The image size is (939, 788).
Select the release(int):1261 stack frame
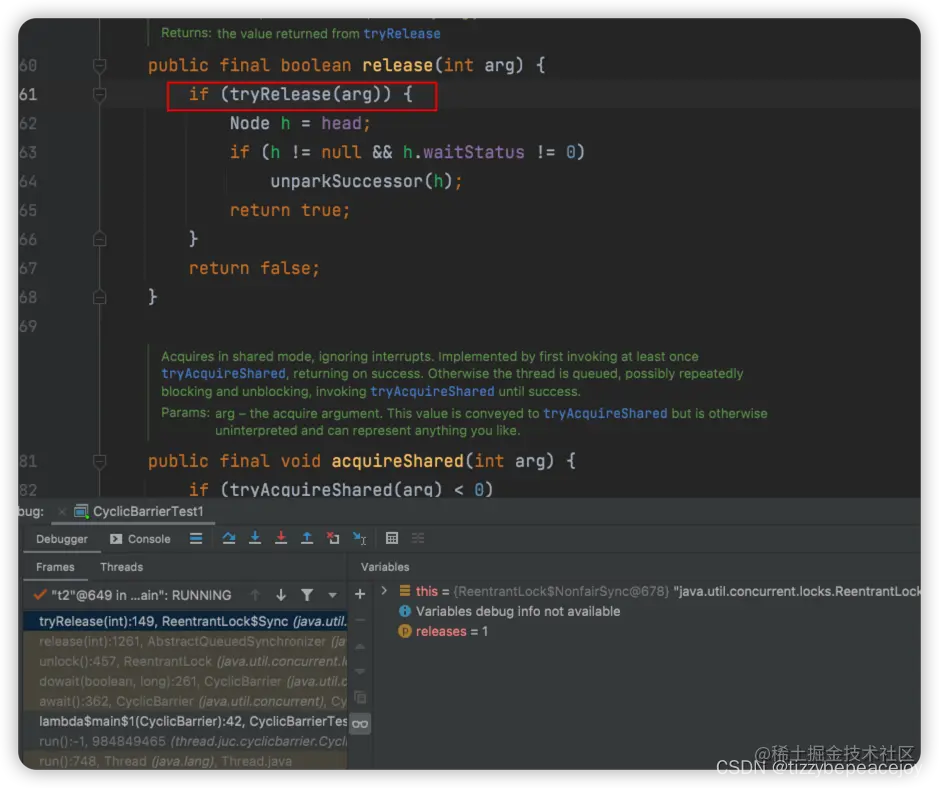pos(186,641)
